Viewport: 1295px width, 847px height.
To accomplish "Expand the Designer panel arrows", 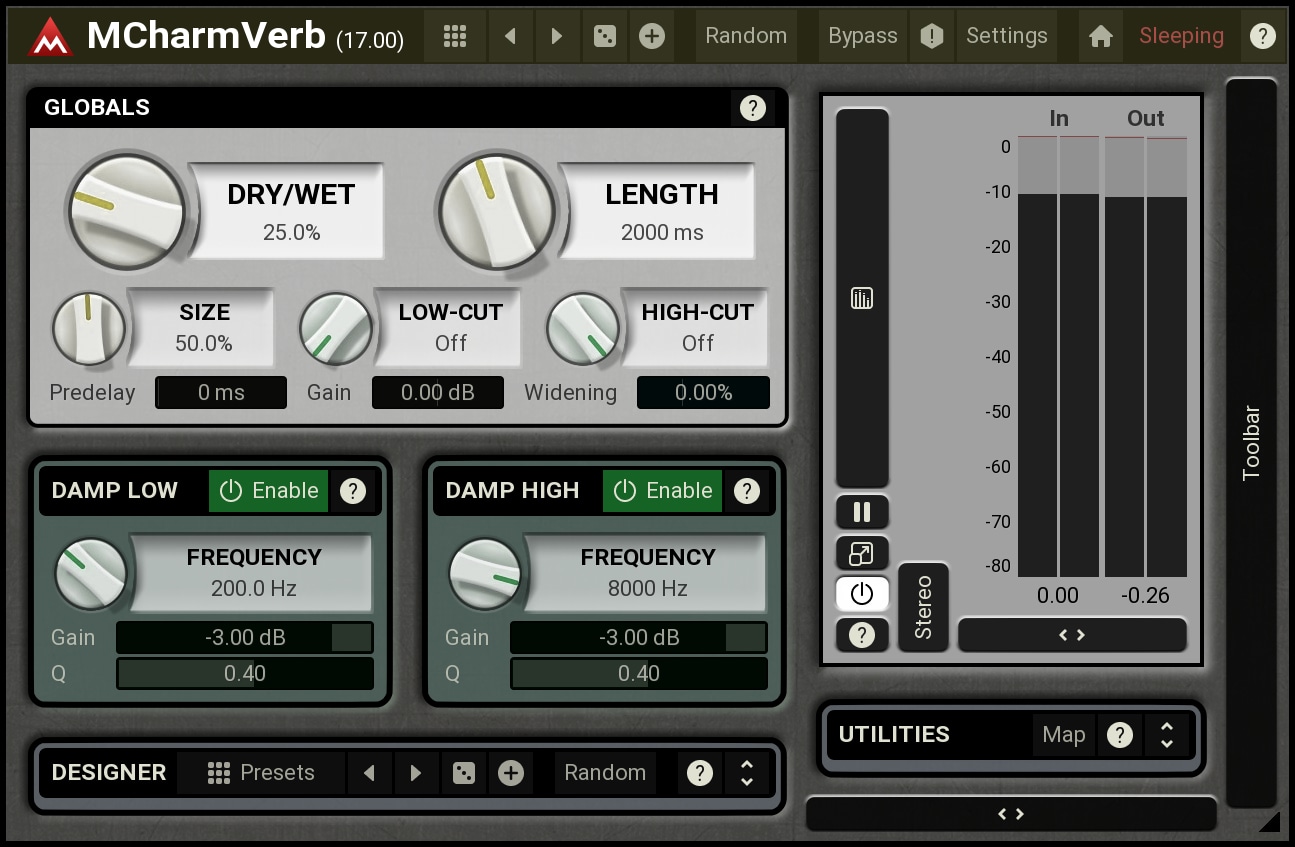I will (x=746, y=773).
